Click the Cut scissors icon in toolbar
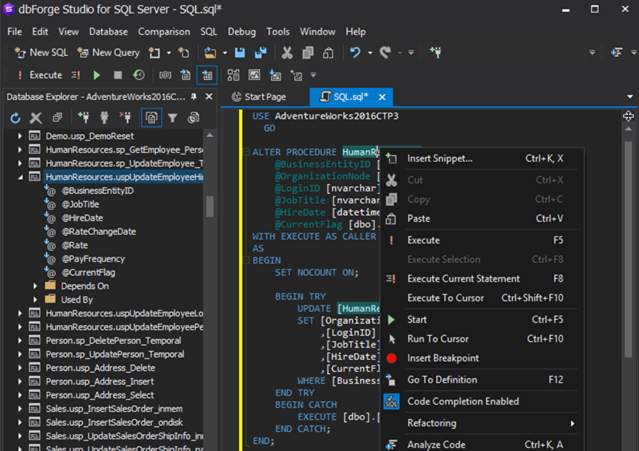Viewport: 639px width, 451px height. pyautogui.click(x=287, y=52)
